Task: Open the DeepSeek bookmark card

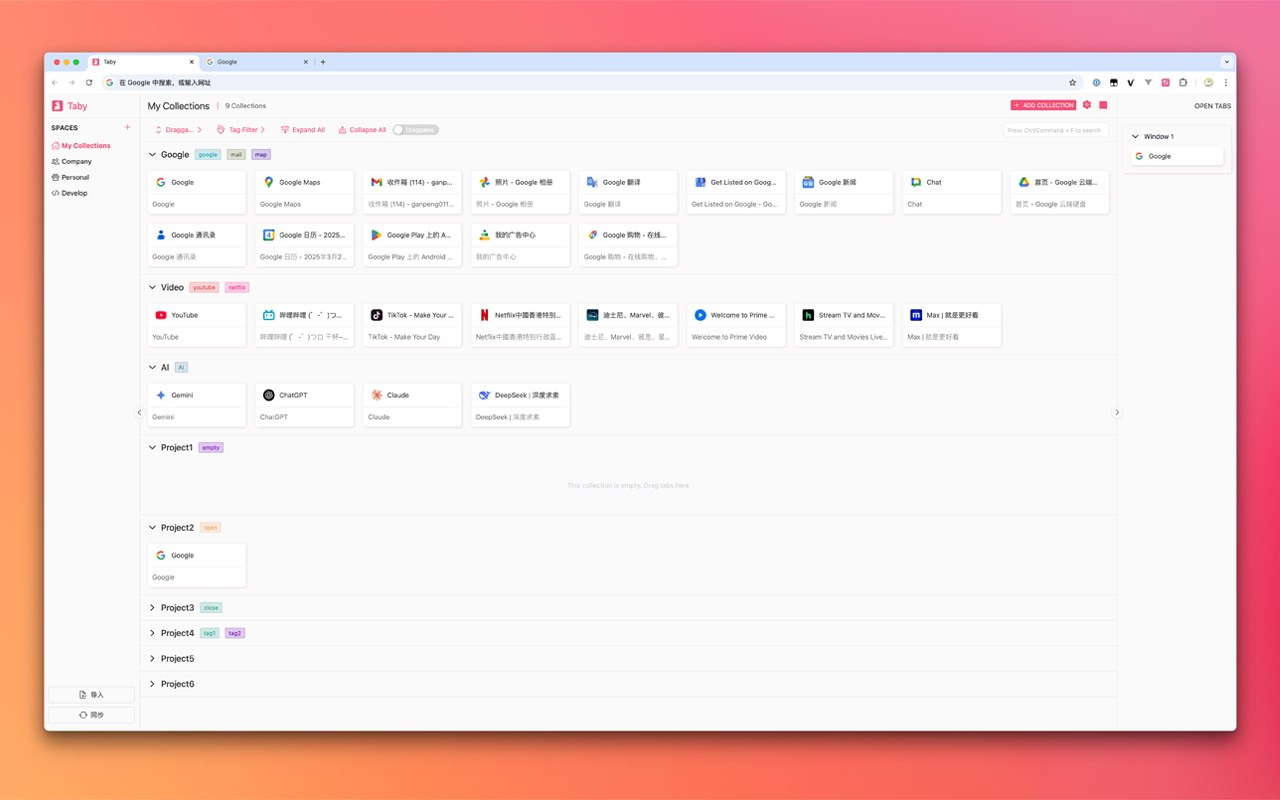Action: [521, 405]
